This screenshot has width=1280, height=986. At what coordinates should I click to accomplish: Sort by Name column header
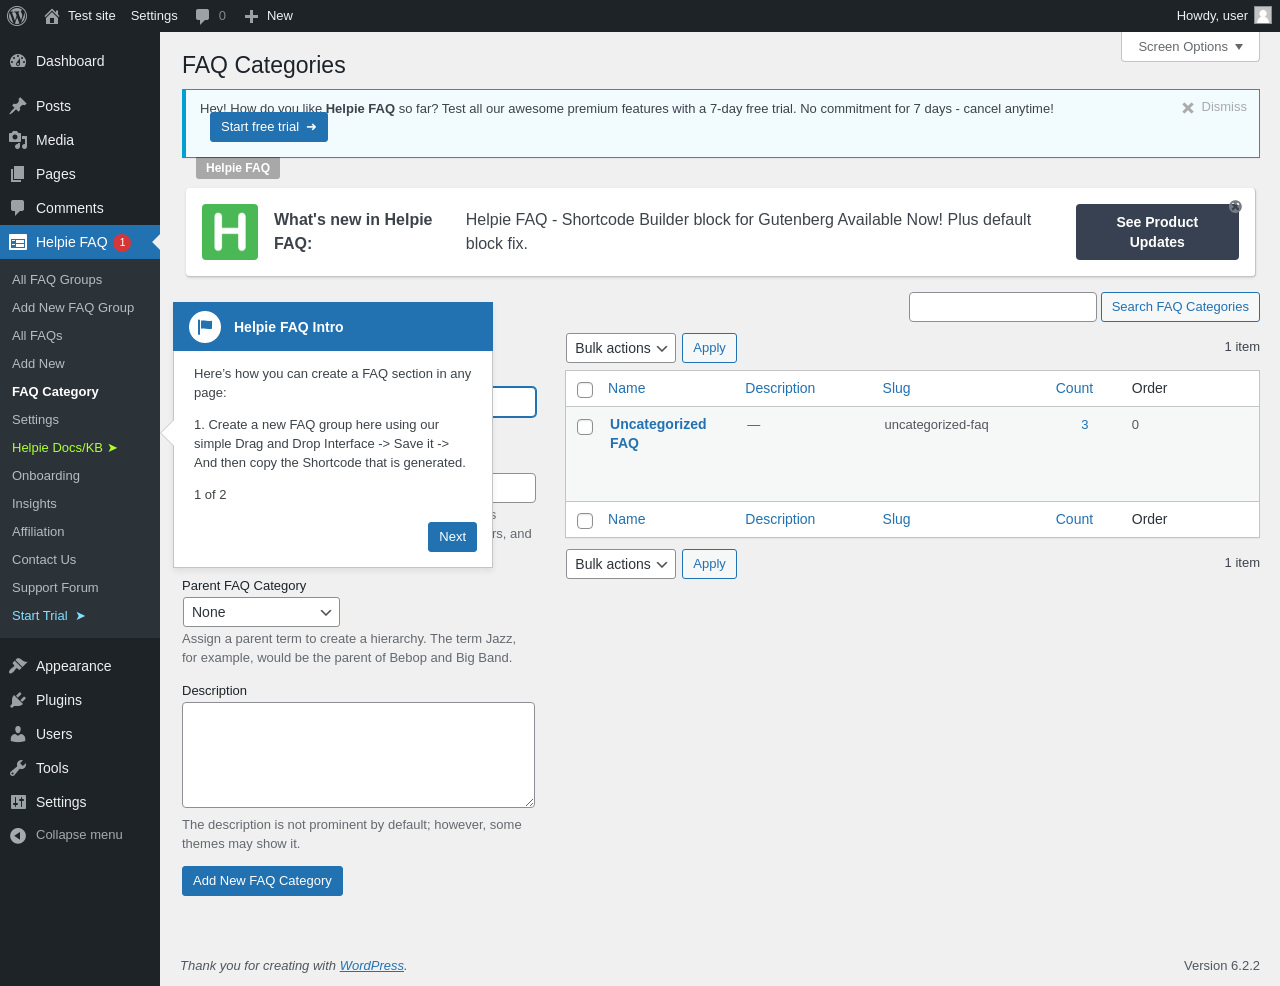[x=626, y=389]
